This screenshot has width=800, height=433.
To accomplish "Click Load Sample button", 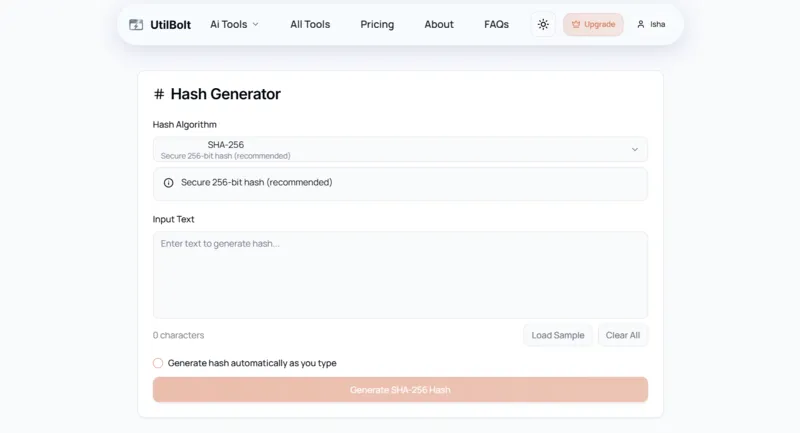I will tap(558, 335).
